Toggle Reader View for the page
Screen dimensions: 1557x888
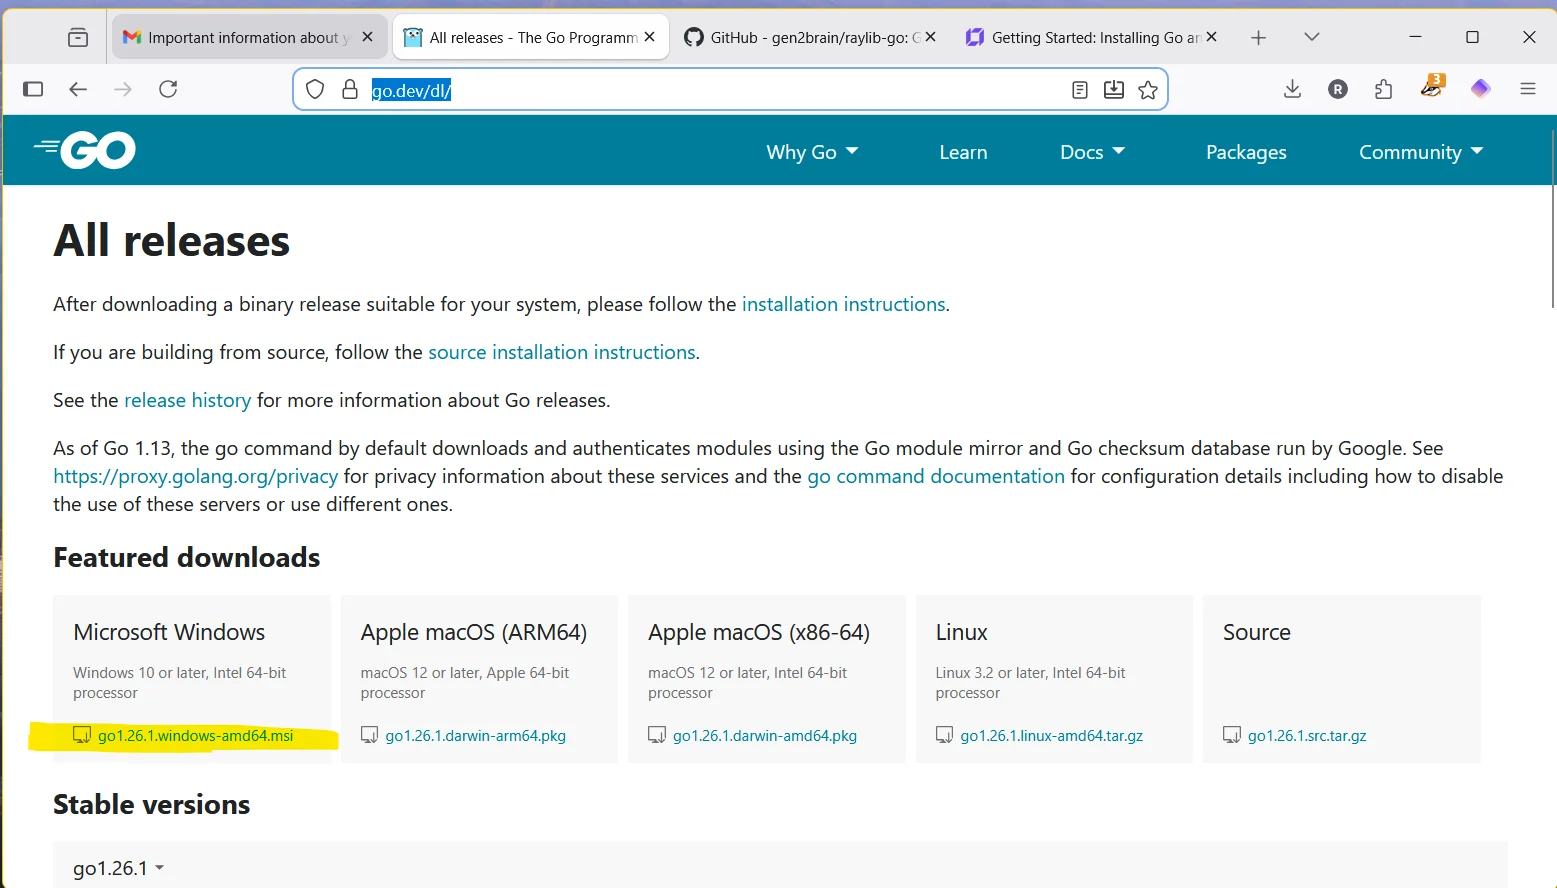point(1079,89)
